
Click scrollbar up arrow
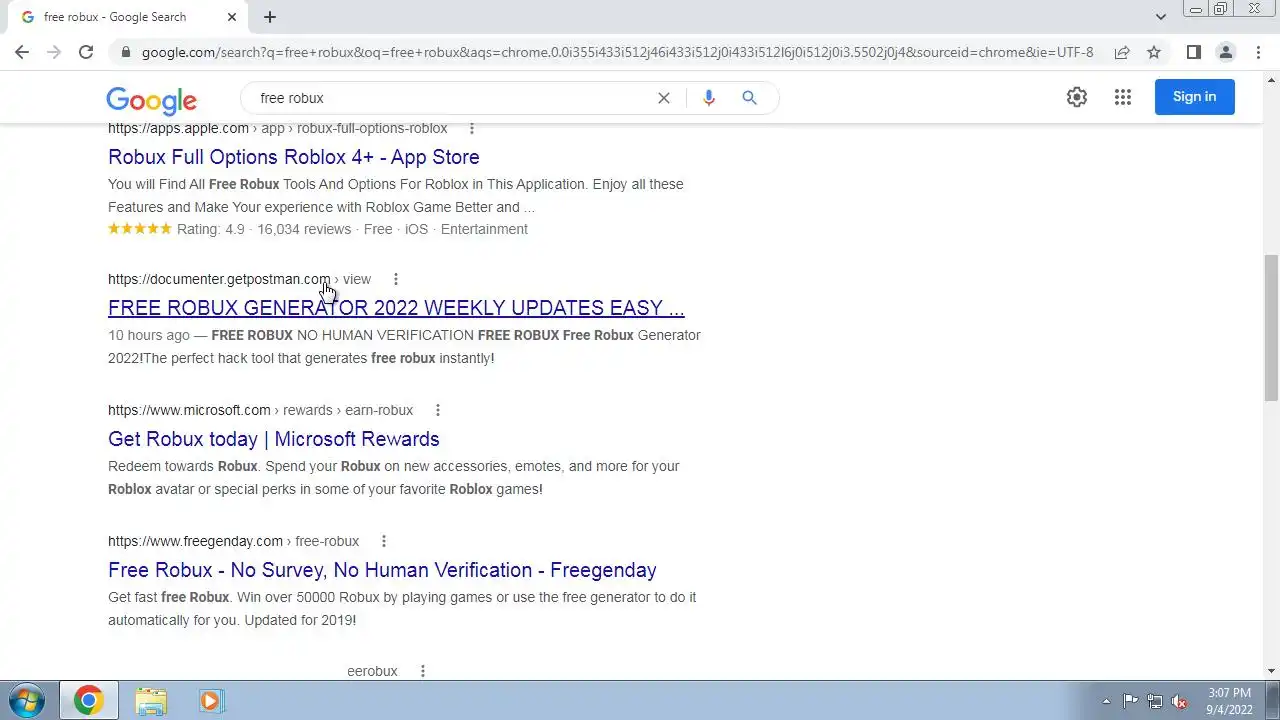[1271, 78]
